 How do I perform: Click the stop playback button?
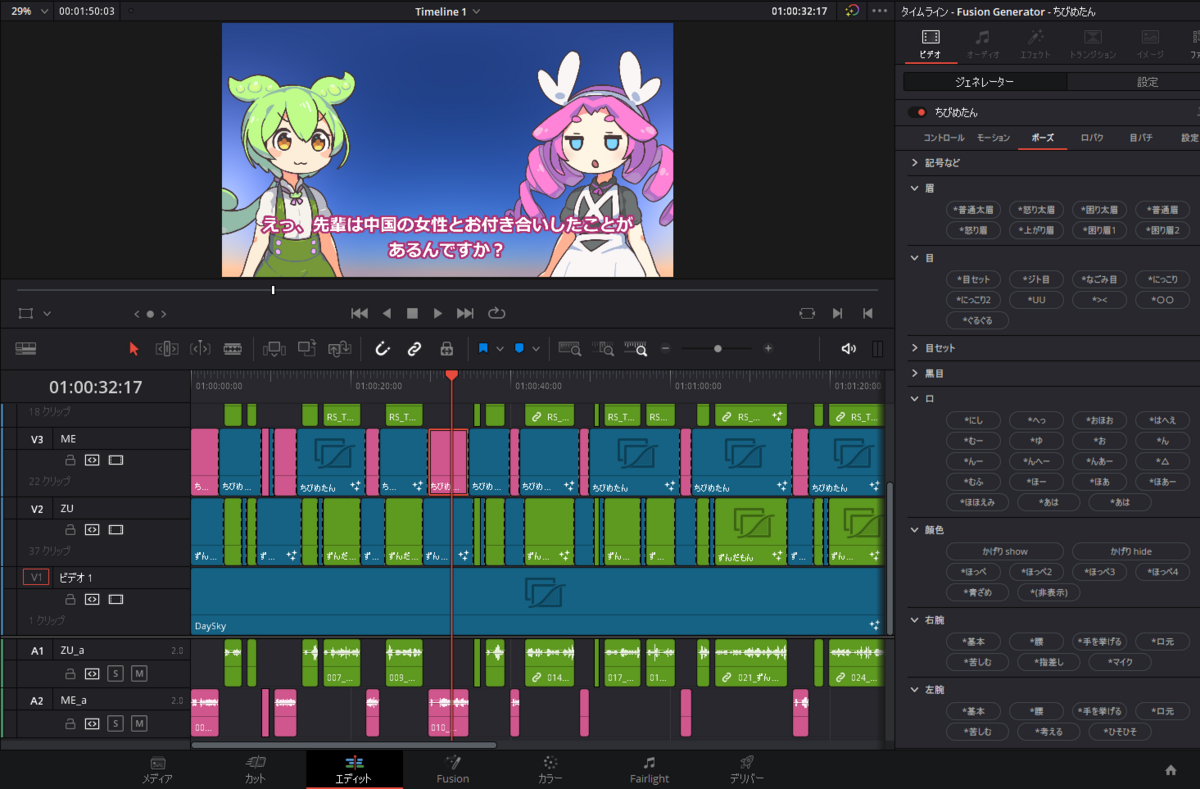click(412, 313)
